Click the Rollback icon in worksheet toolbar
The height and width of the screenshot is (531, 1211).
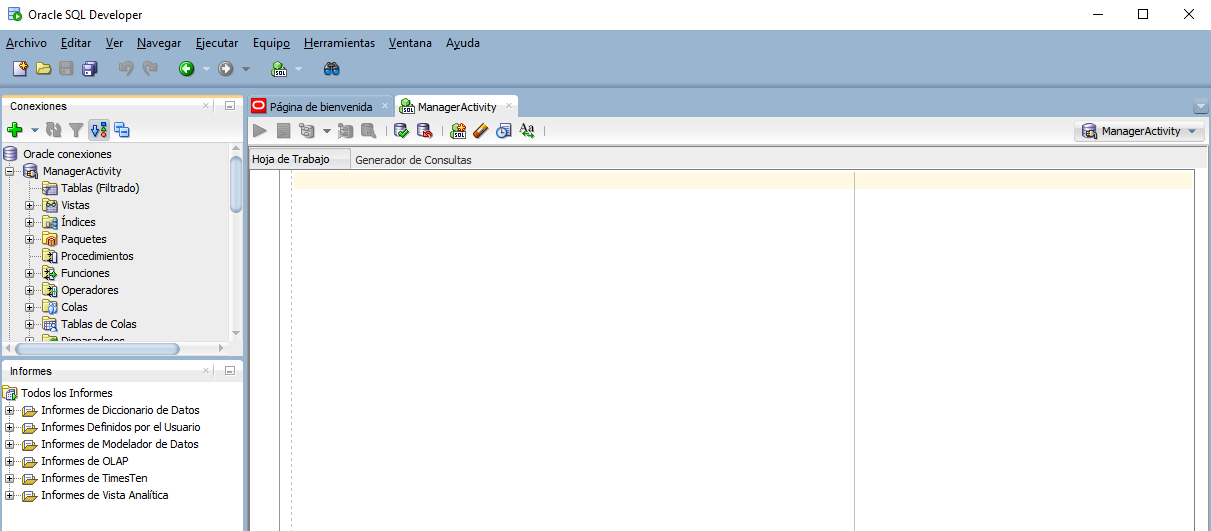[x=424, y=130]
